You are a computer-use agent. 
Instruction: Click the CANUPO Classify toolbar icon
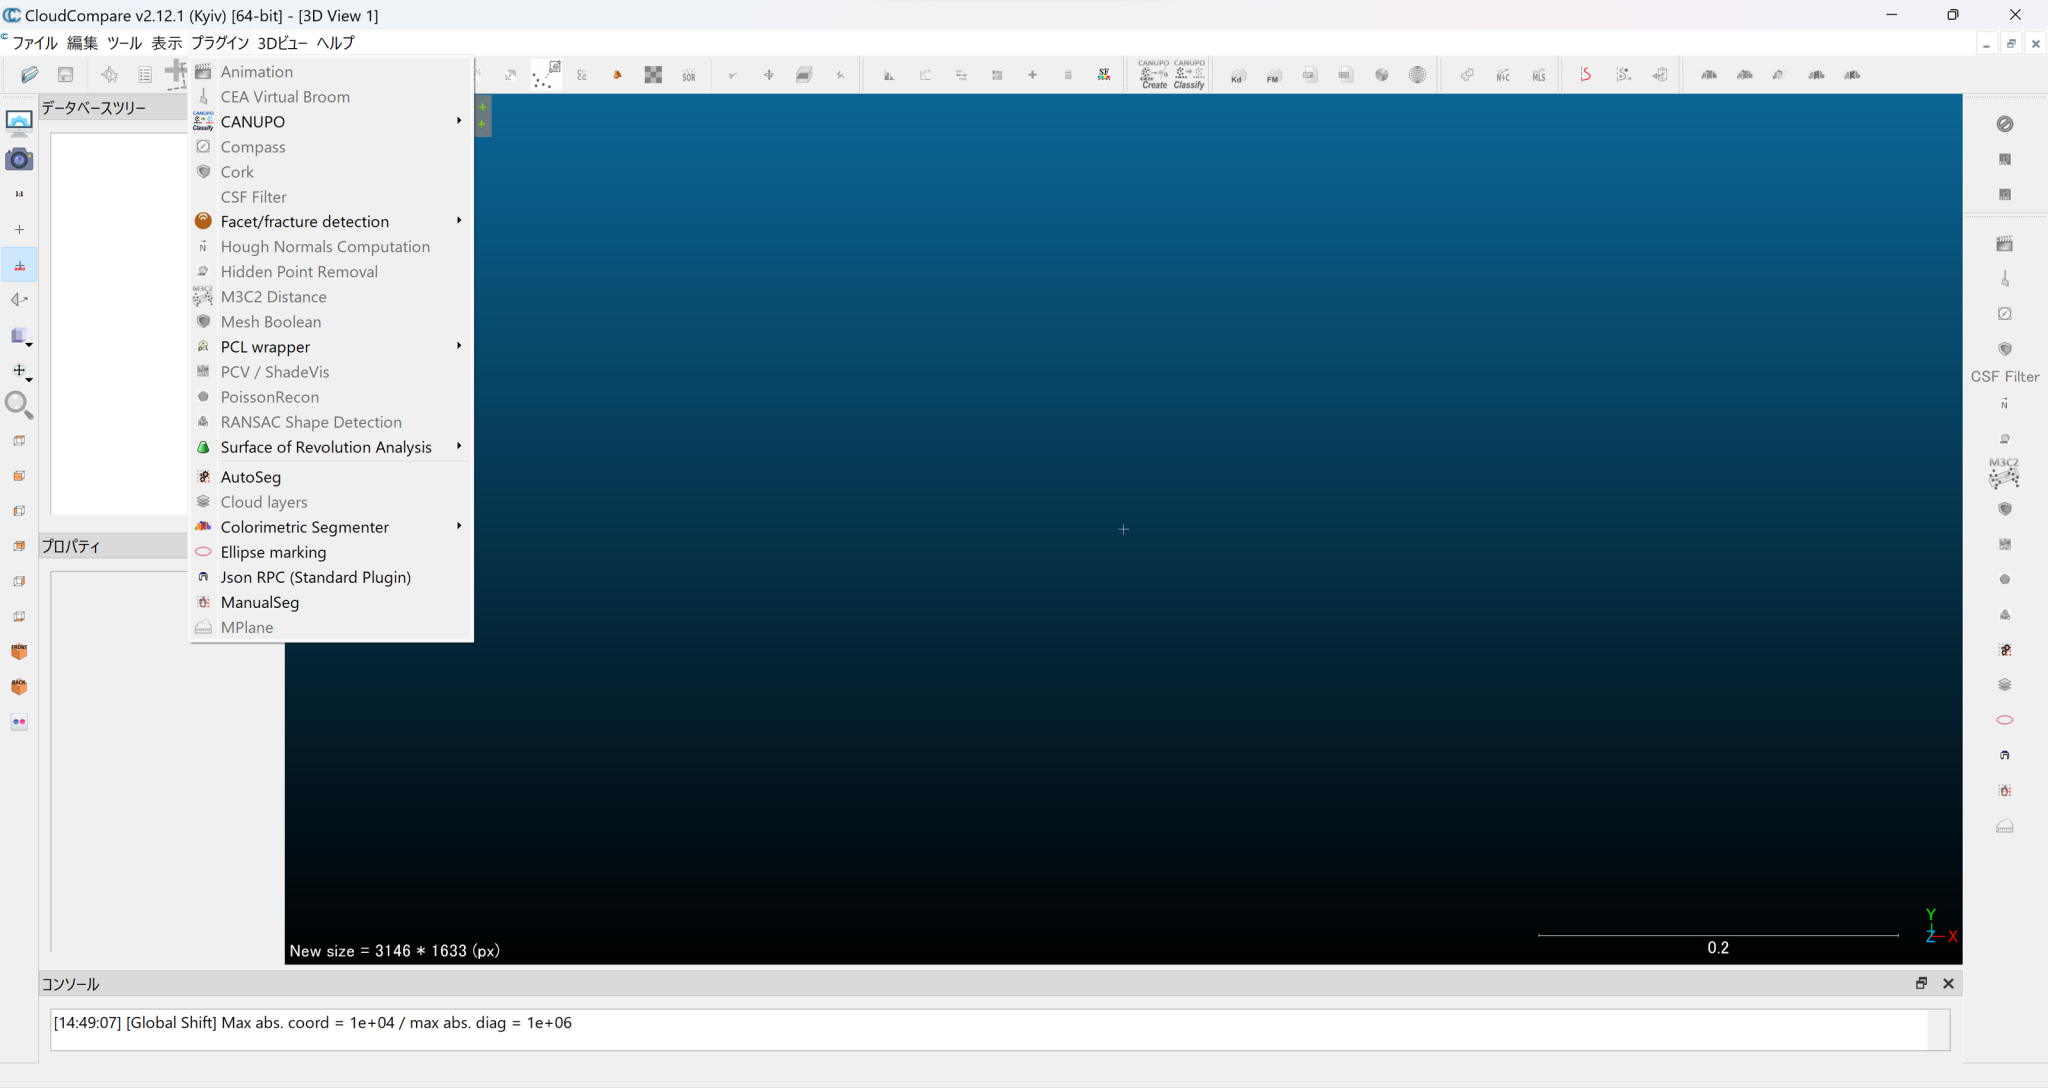(1189, 75)
